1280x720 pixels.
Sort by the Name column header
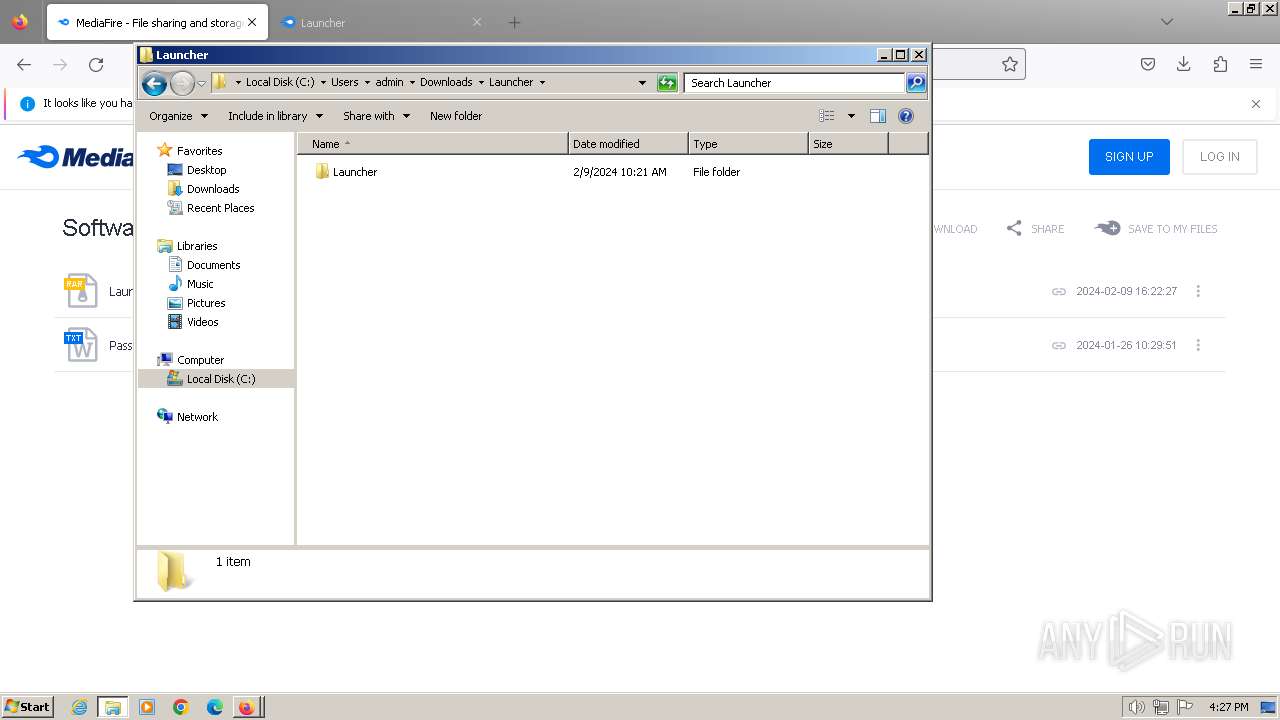(433, 144)
